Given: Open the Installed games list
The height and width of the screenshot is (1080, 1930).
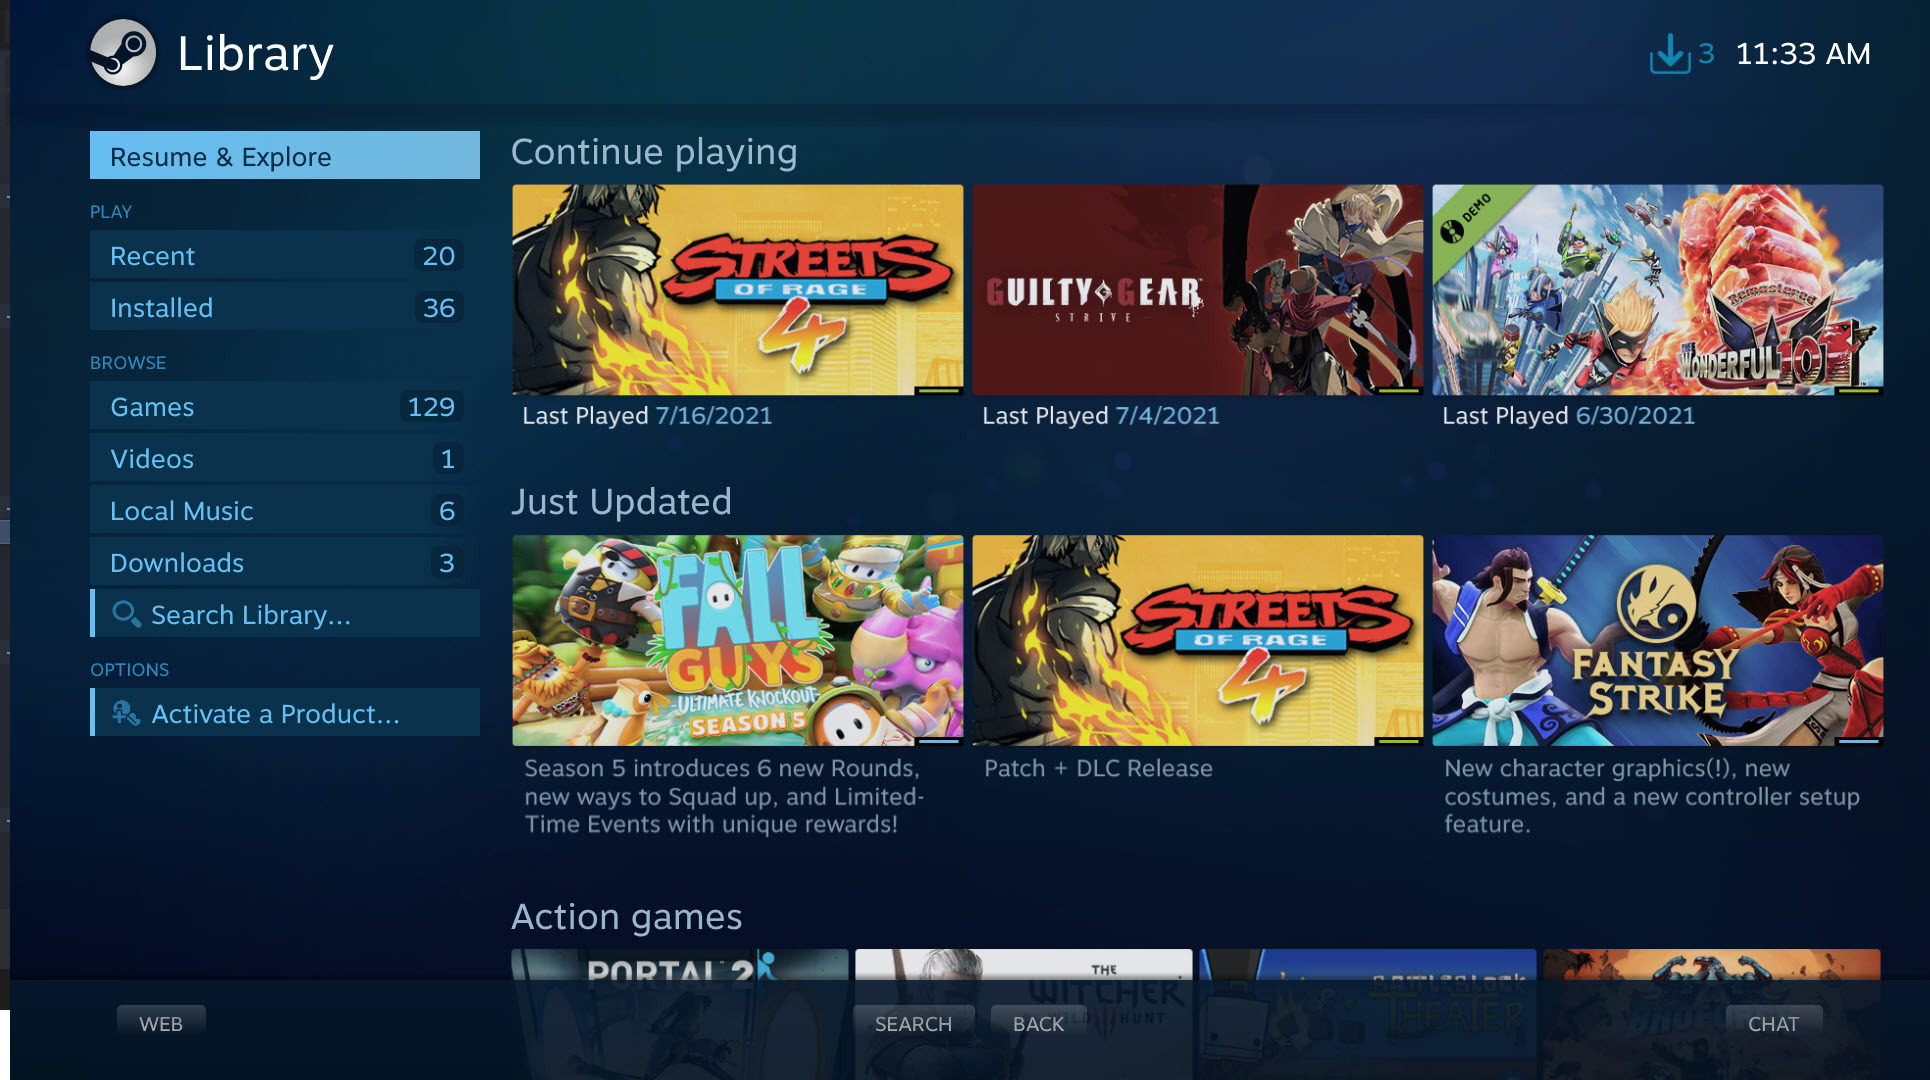Looking at the screenshot, I should coord(285,307).
